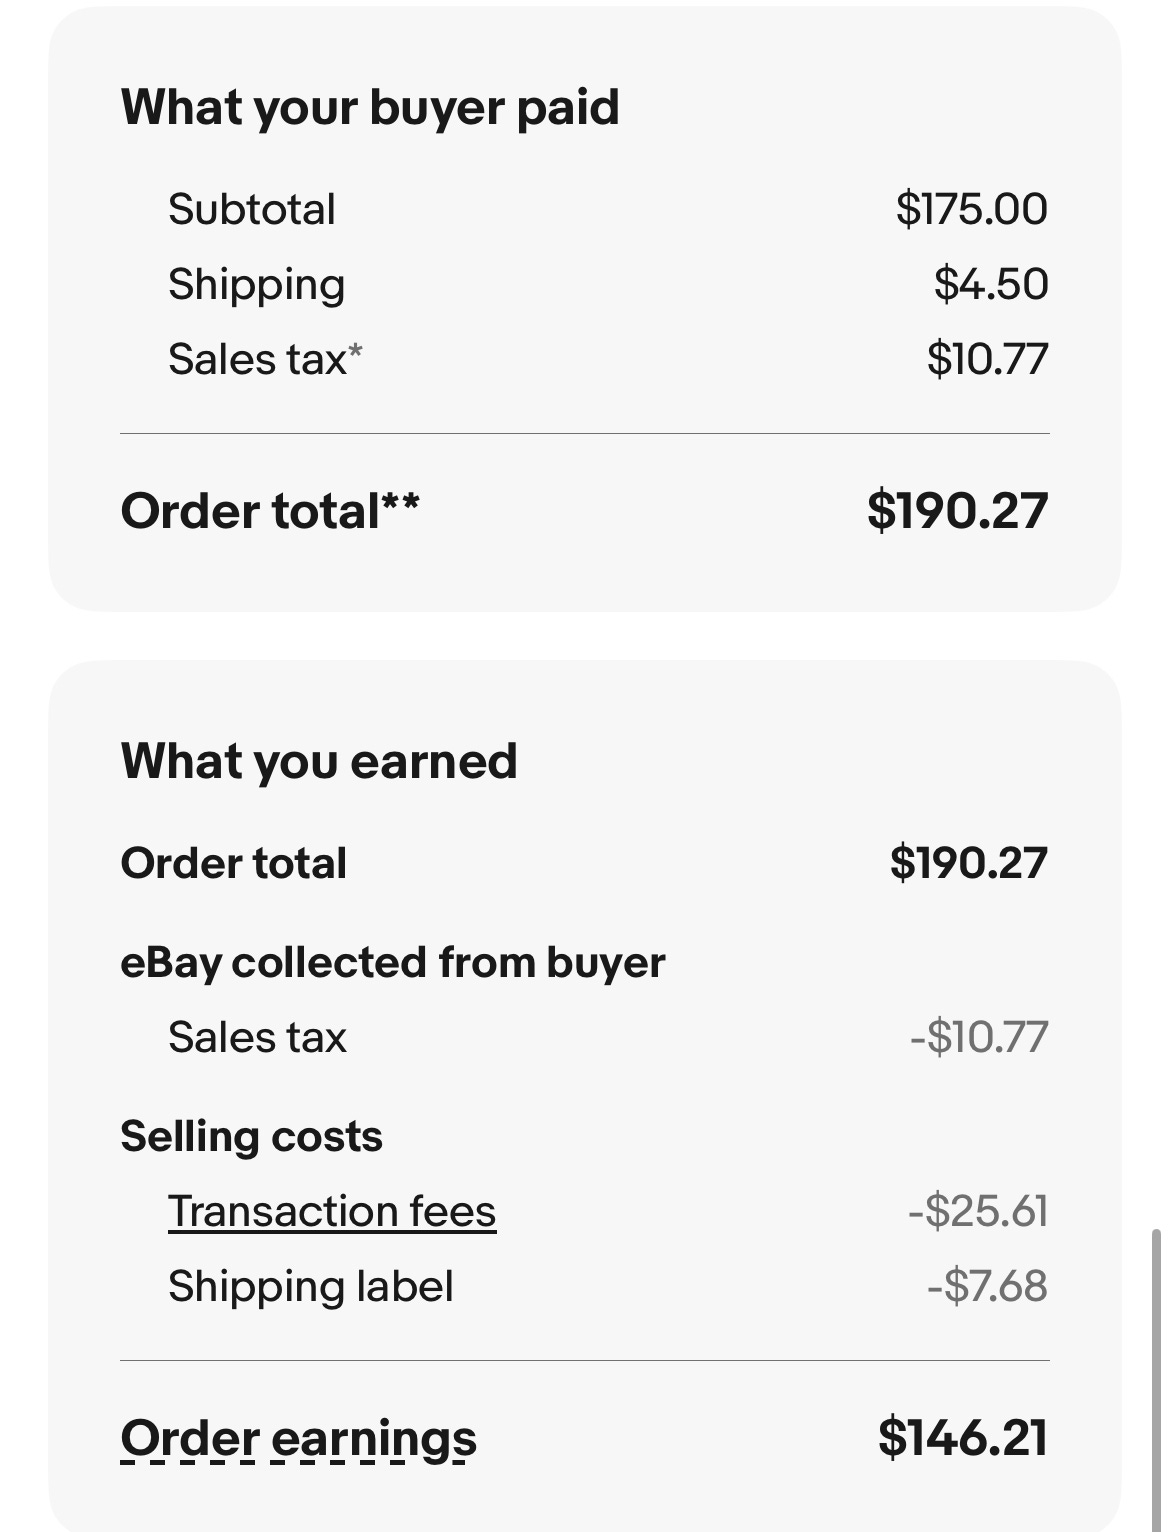This screenshot has width=1170, height=1532.
Task: Tap the -$10.77 sales tax deduction
Action: (x=979, y=1037)
